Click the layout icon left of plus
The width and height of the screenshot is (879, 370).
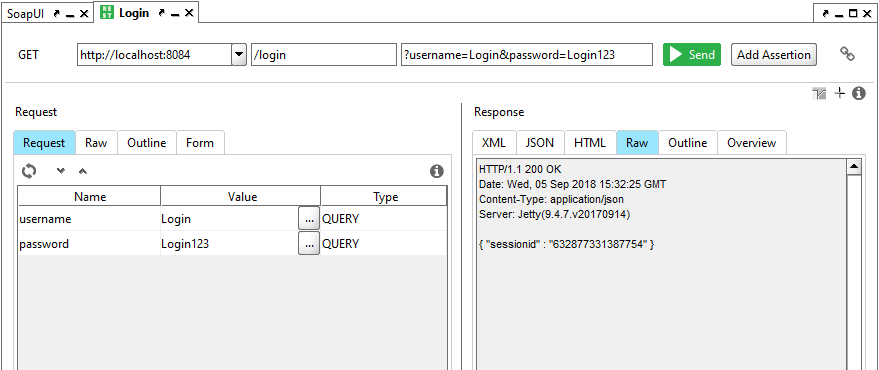(x=819, y=94)
